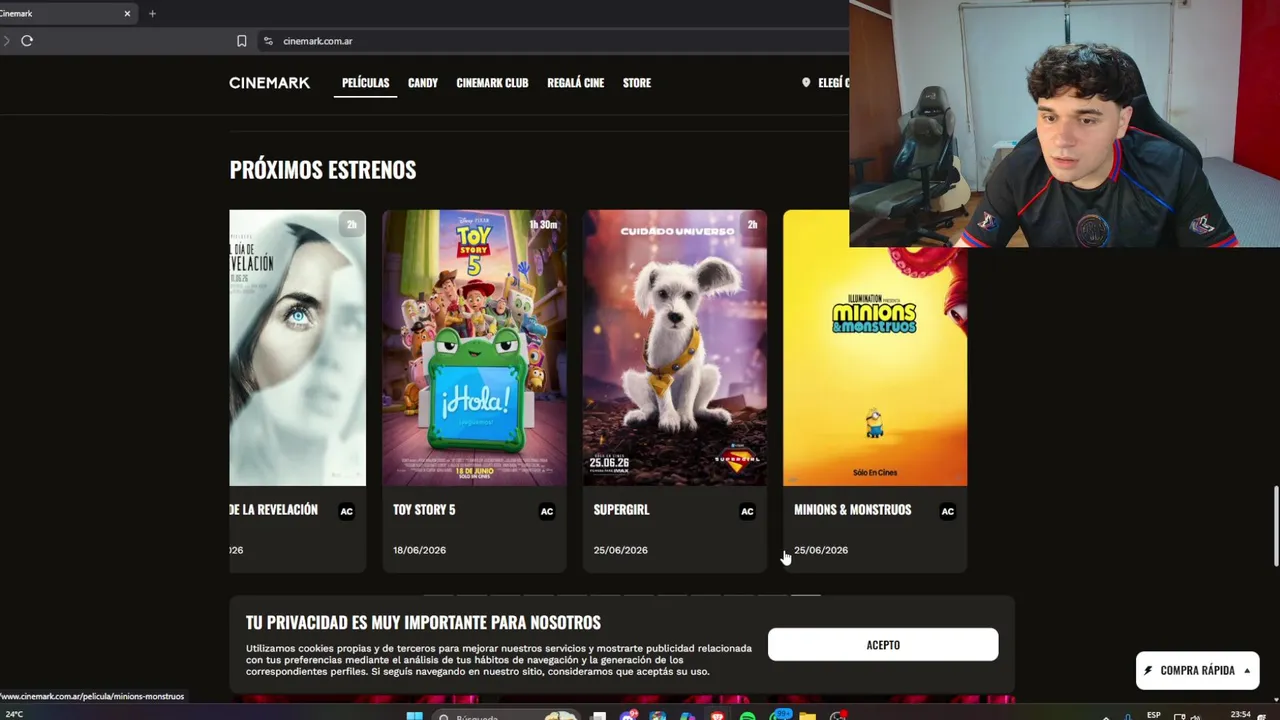Image resolution: width=1280 pixels, height=720 pixels.
Task: Open the Supergirl poster
Action: (675, 348)
